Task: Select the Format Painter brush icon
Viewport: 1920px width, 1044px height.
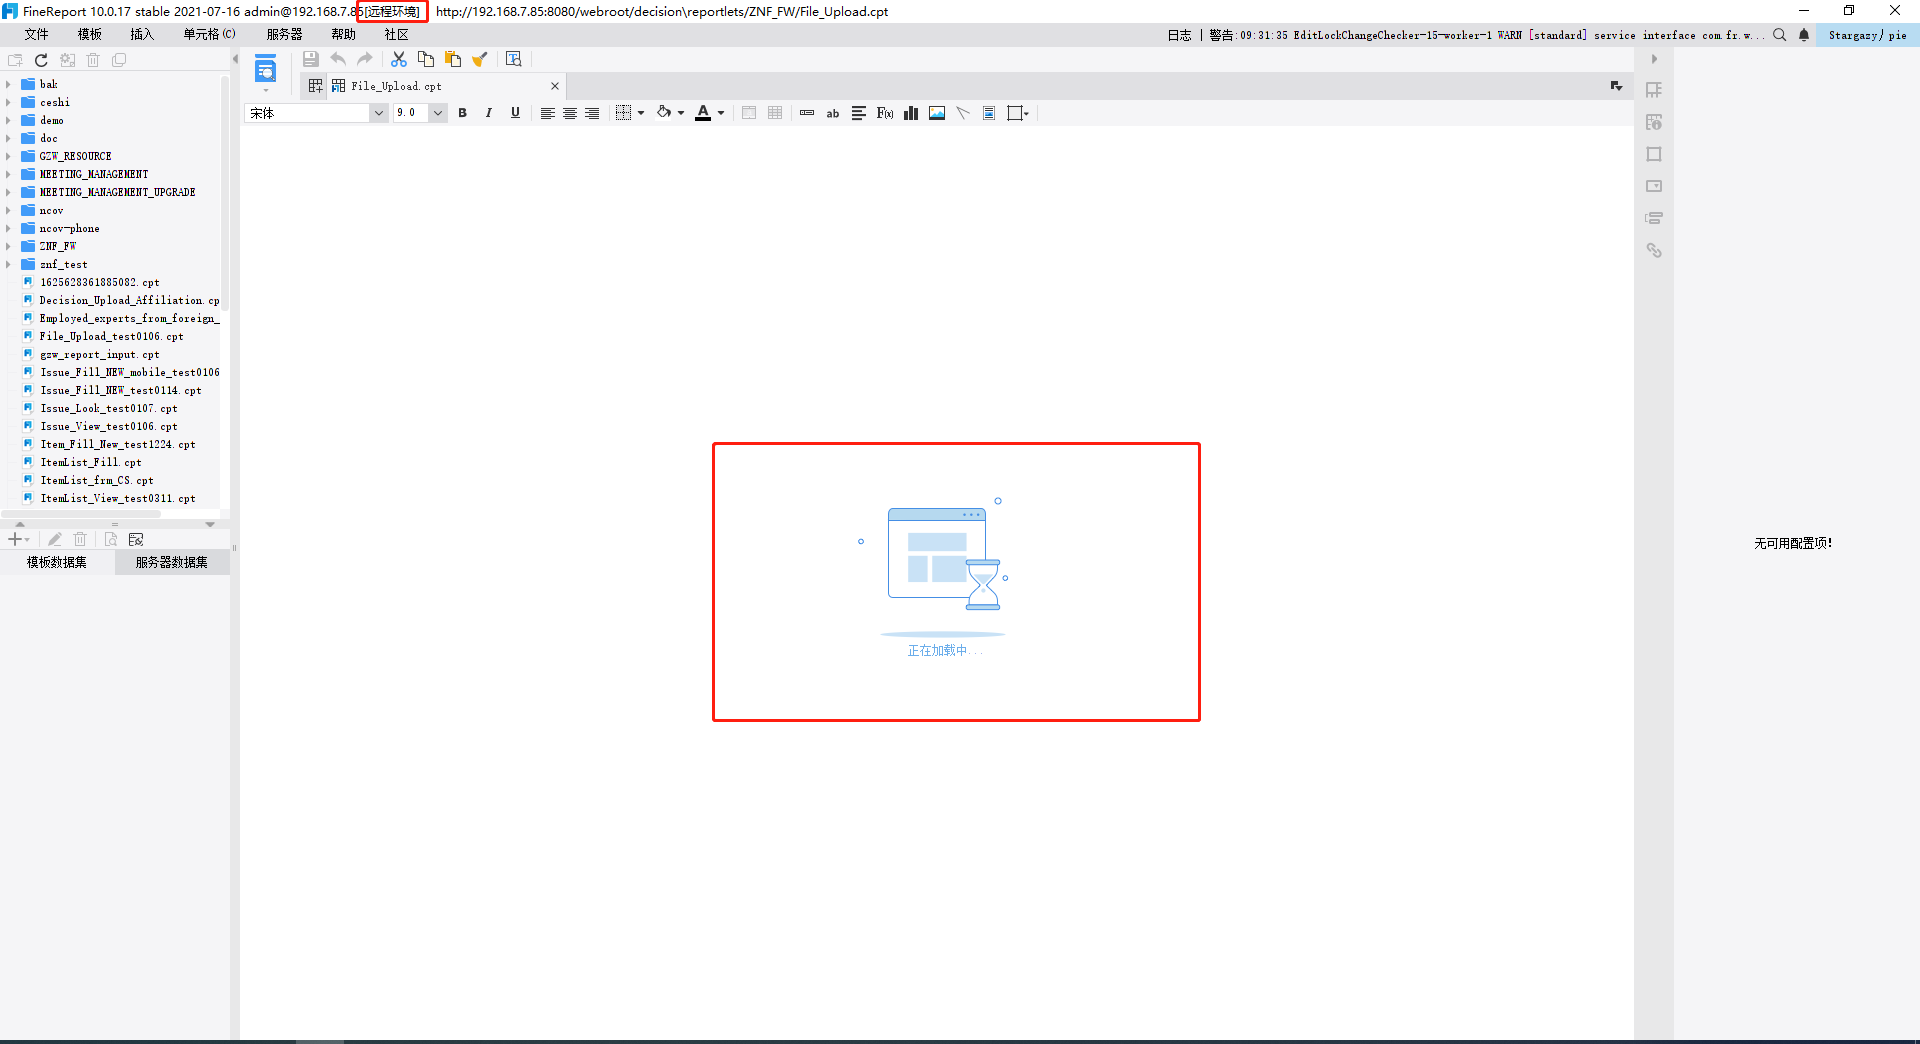Action: [x=480, y=60]
